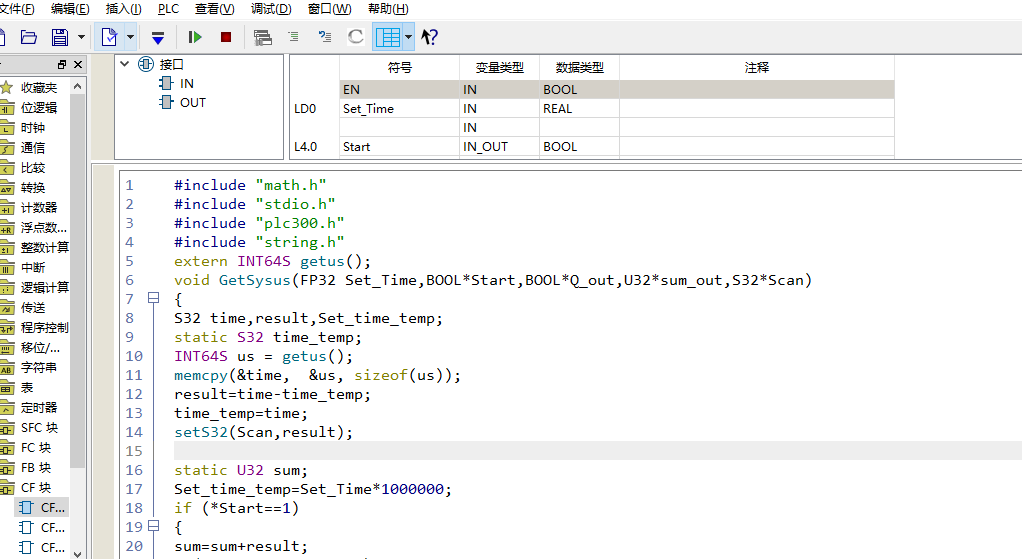Float the instruction tree panel
This screenshot has height=559, width=1022.
(62, 64)
